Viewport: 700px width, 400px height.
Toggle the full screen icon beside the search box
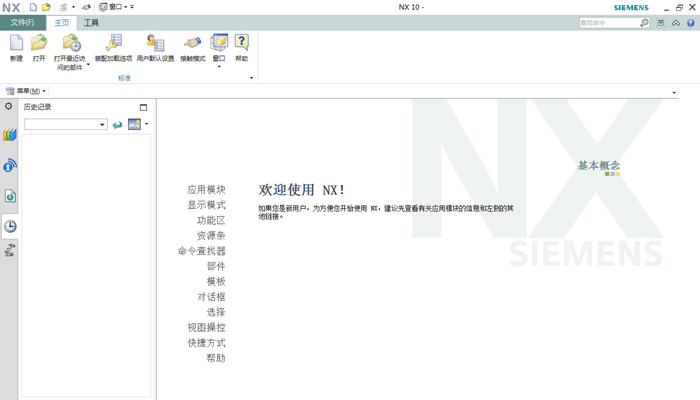pyautogui.click(x=661, y=23)
